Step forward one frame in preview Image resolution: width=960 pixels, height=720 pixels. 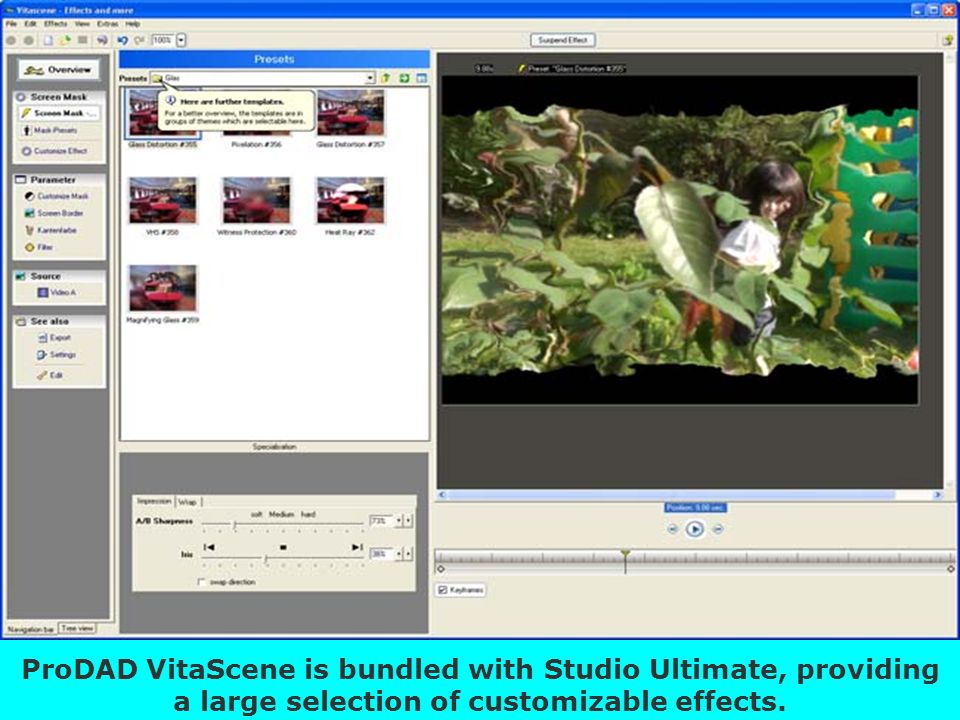click(718, 529)
